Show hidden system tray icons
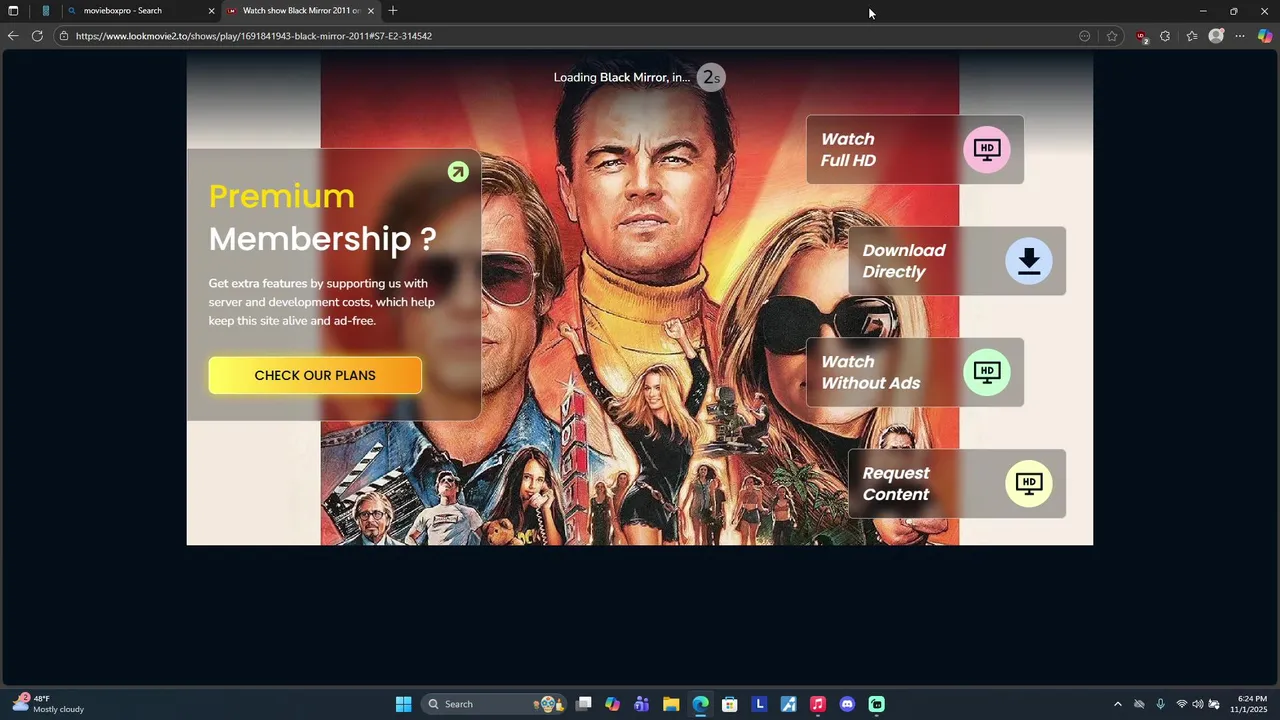This screenshot has height=720, width=1280. (x=1117, y=704)
